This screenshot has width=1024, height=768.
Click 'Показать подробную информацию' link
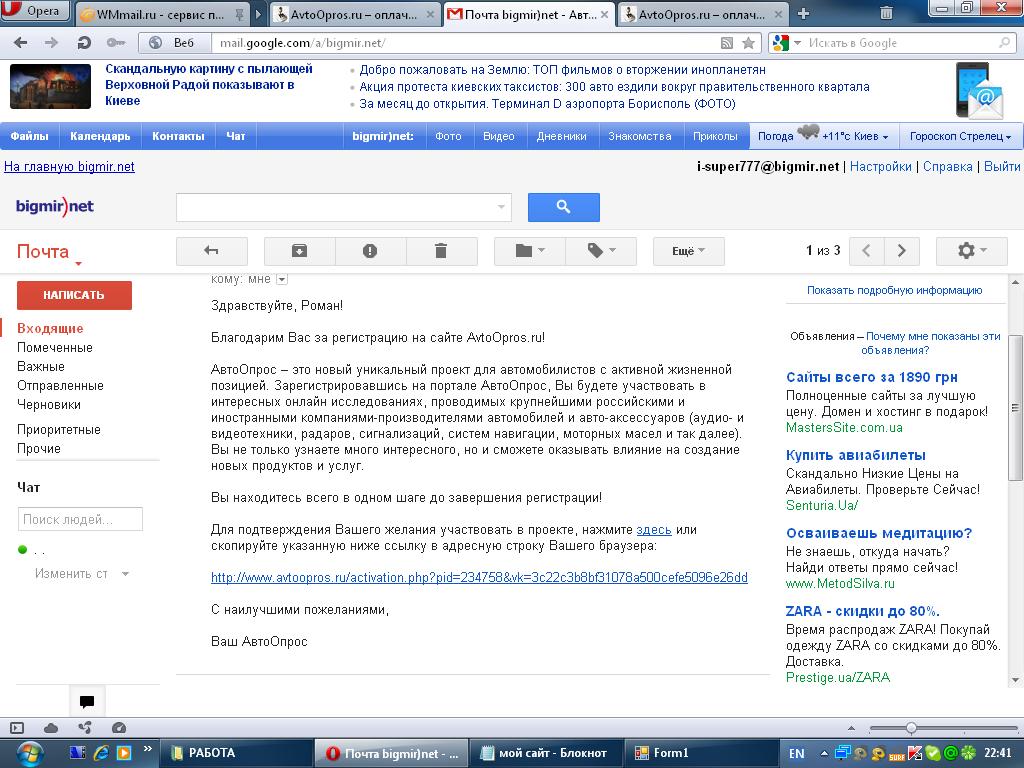click(894, 290)
